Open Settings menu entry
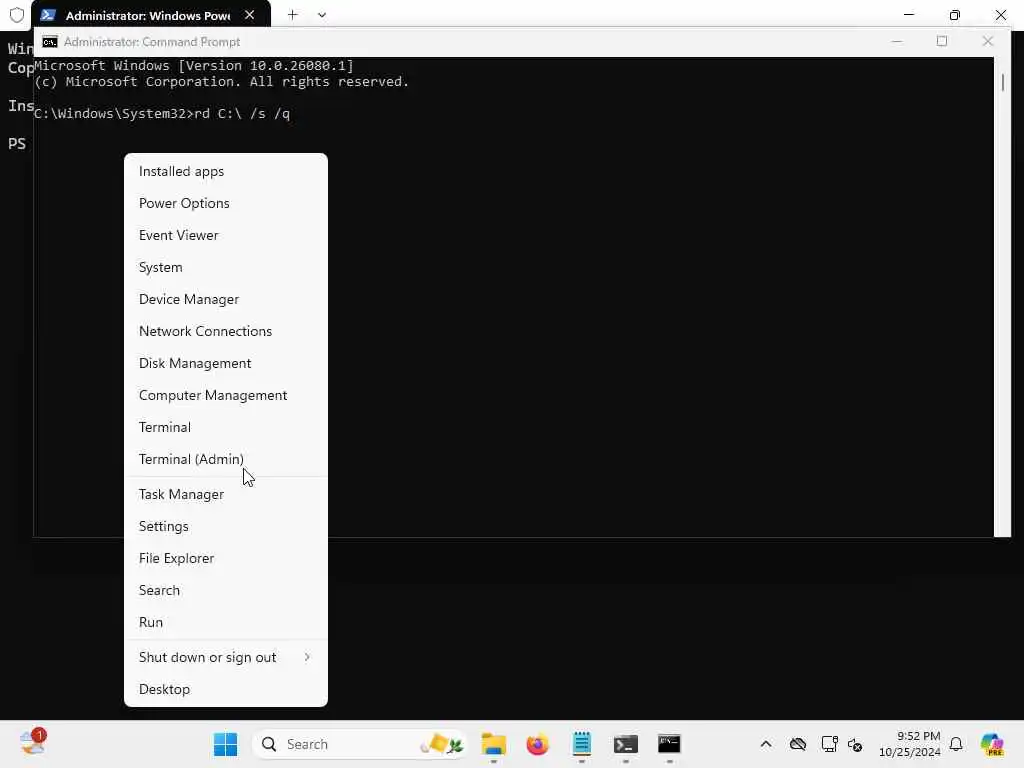 (225, 526)
